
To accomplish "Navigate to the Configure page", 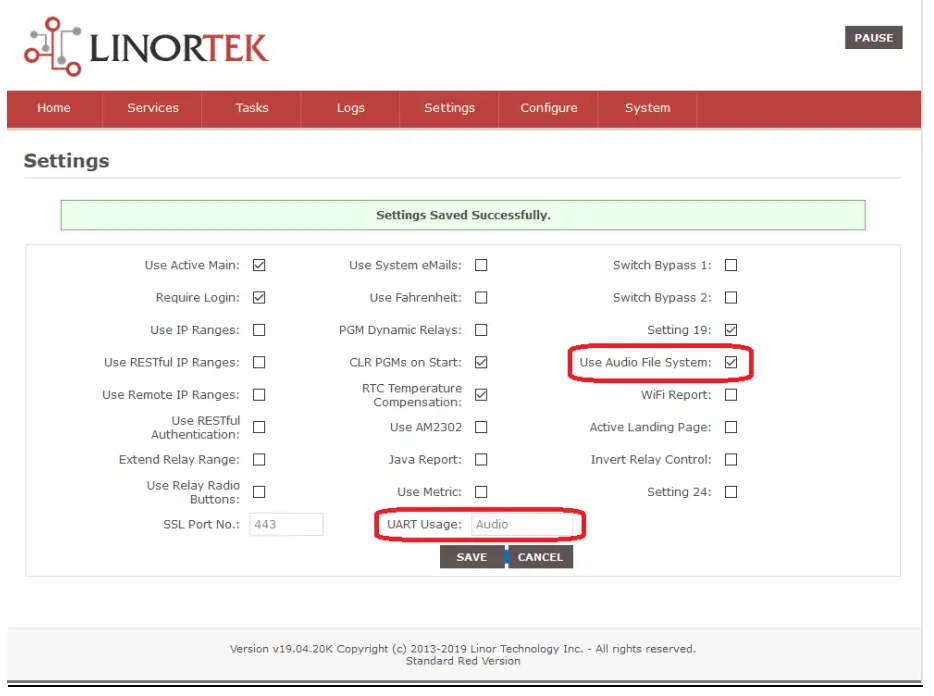I will 547,108.
